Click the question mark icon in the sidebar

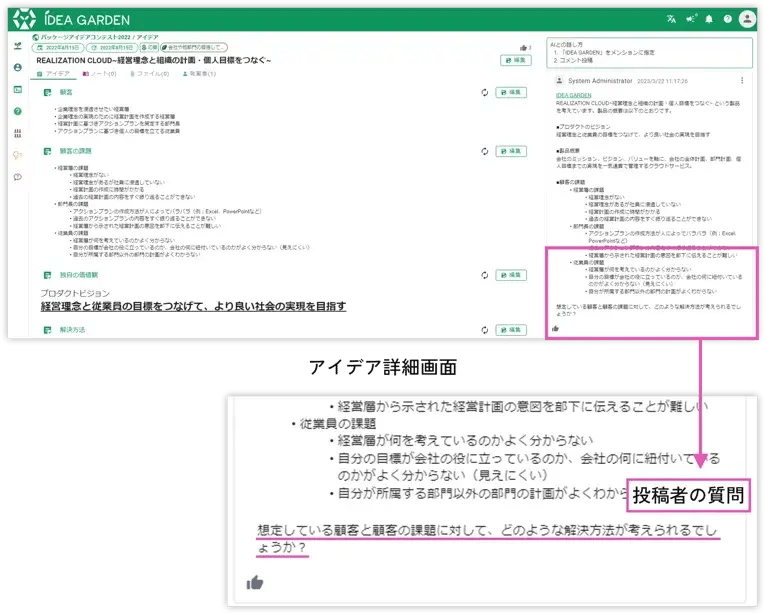(x=18, y=111)
